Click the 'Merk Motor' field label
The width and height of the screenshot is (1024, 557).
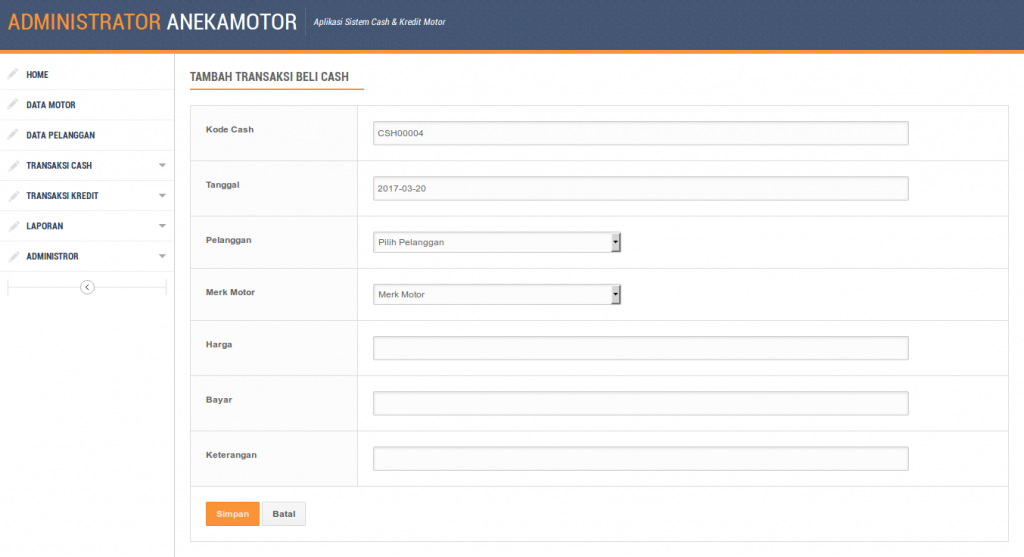tap(231, 292)
